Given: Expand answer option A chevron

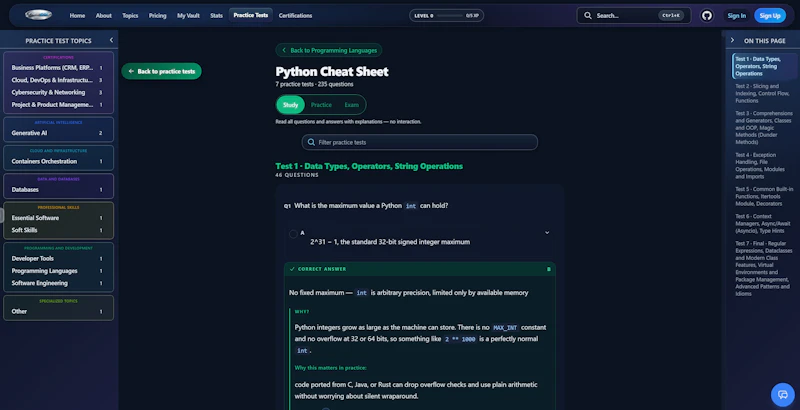Looking at the screenshot, I should (x=547, y=233).
